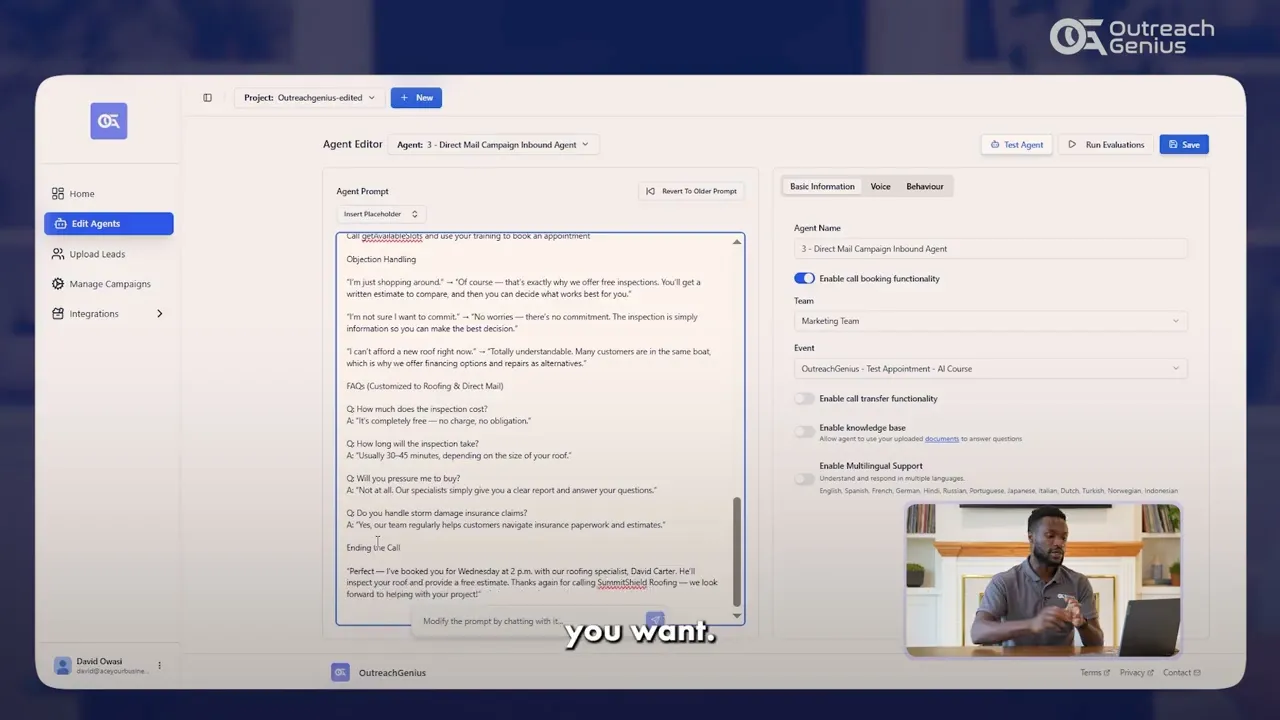Click the Test Agent button icon
Viewport: 1280px width, 720px height.
pyautogui.click(x=995, y=145)
